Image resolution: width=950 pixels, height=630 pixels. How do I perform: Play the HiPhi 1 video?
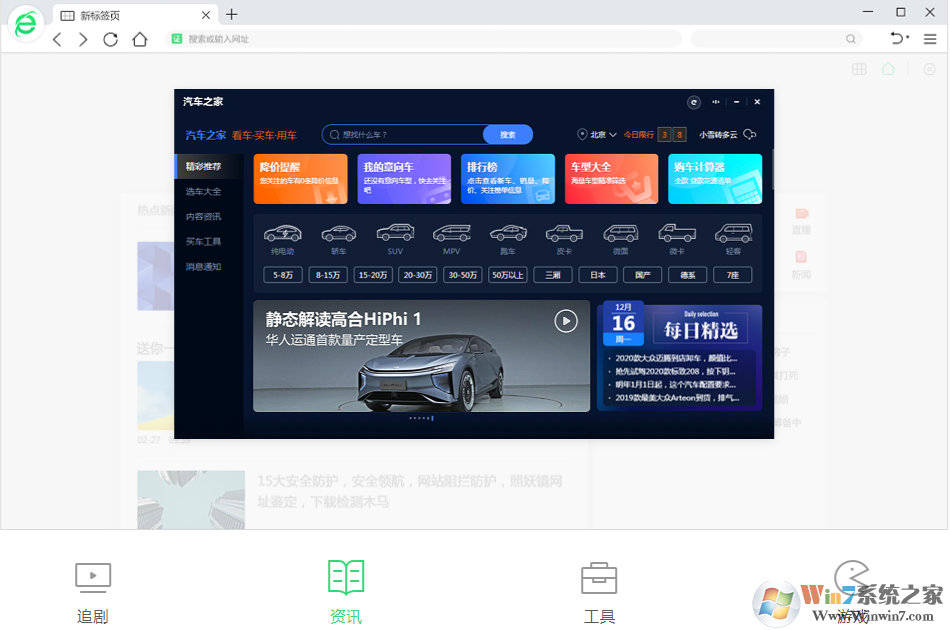[565, 320]
